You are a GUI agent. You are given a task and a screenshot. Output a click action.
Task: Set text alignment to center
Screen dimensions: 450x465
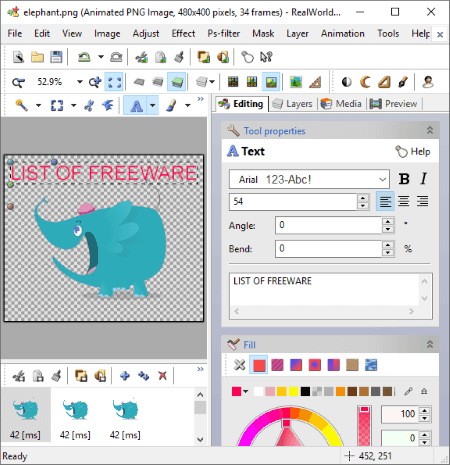pyautogui.click(x=404, y=201)
